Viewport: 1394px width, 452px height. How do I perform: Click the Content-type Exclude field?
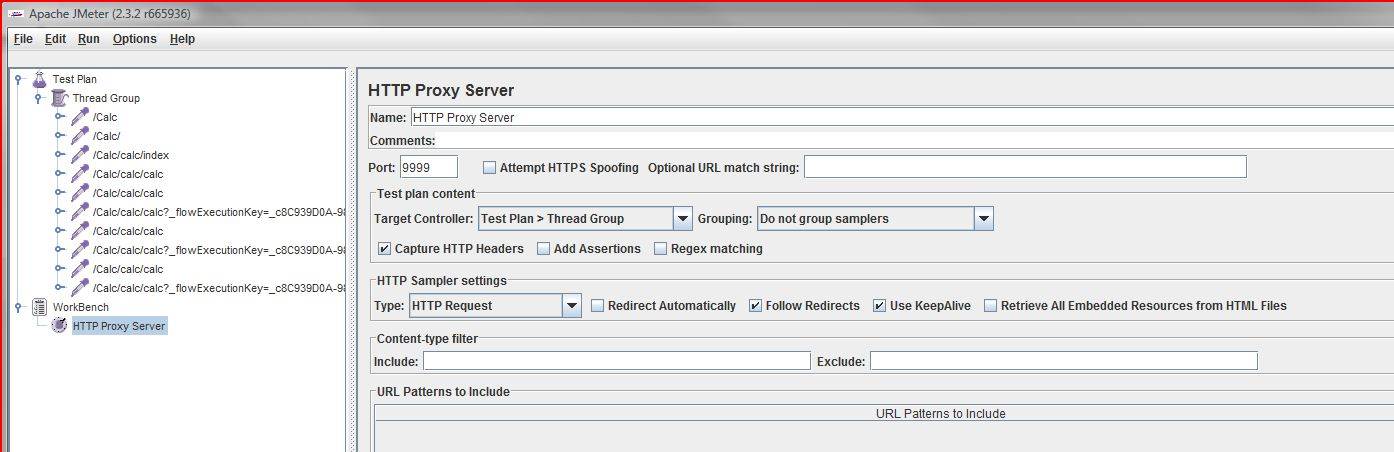1064,361
